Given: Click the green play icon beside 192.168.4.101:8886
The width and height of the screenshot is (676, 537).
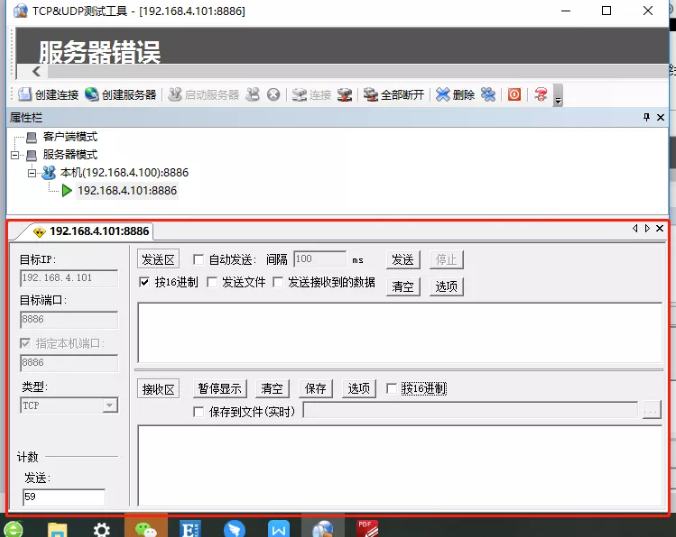Looking at the screenshot, I should pyautogui.click(x=66, y=190).
